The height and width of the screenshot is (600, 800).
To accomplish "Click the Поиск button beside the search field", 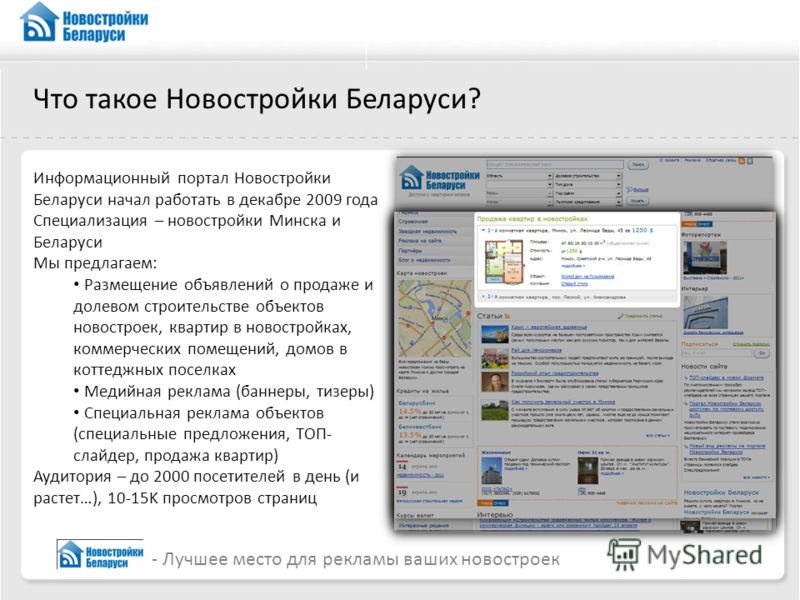I will point(638,165).
